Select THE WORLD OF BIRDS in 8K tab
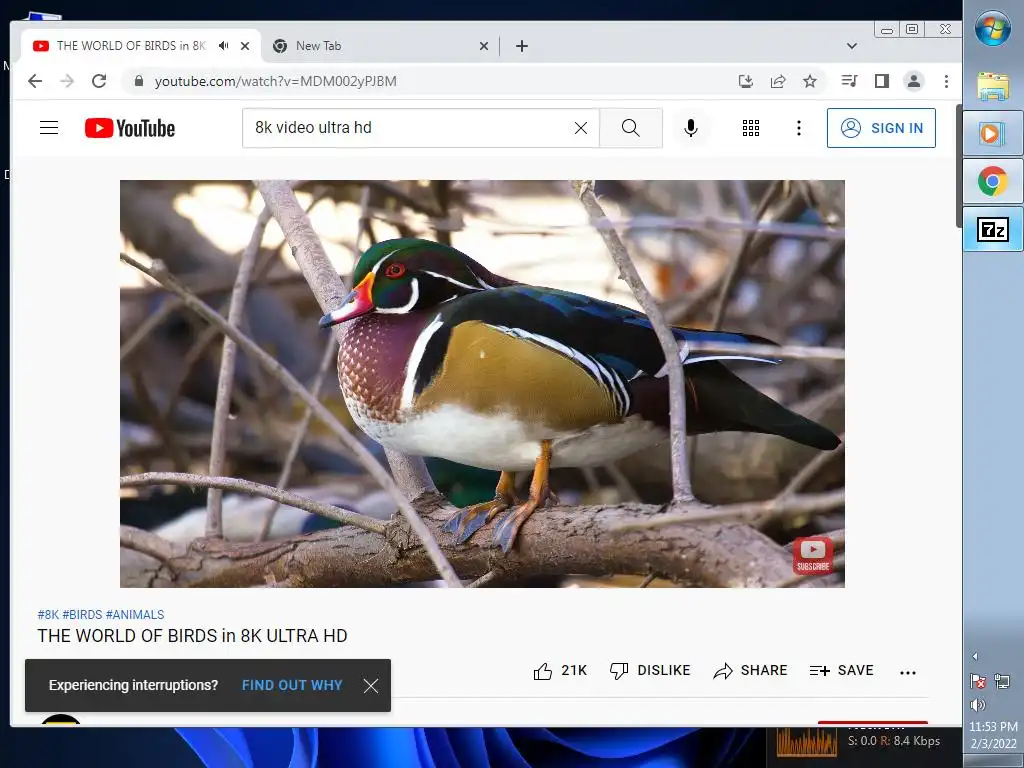 pos(131,46)
